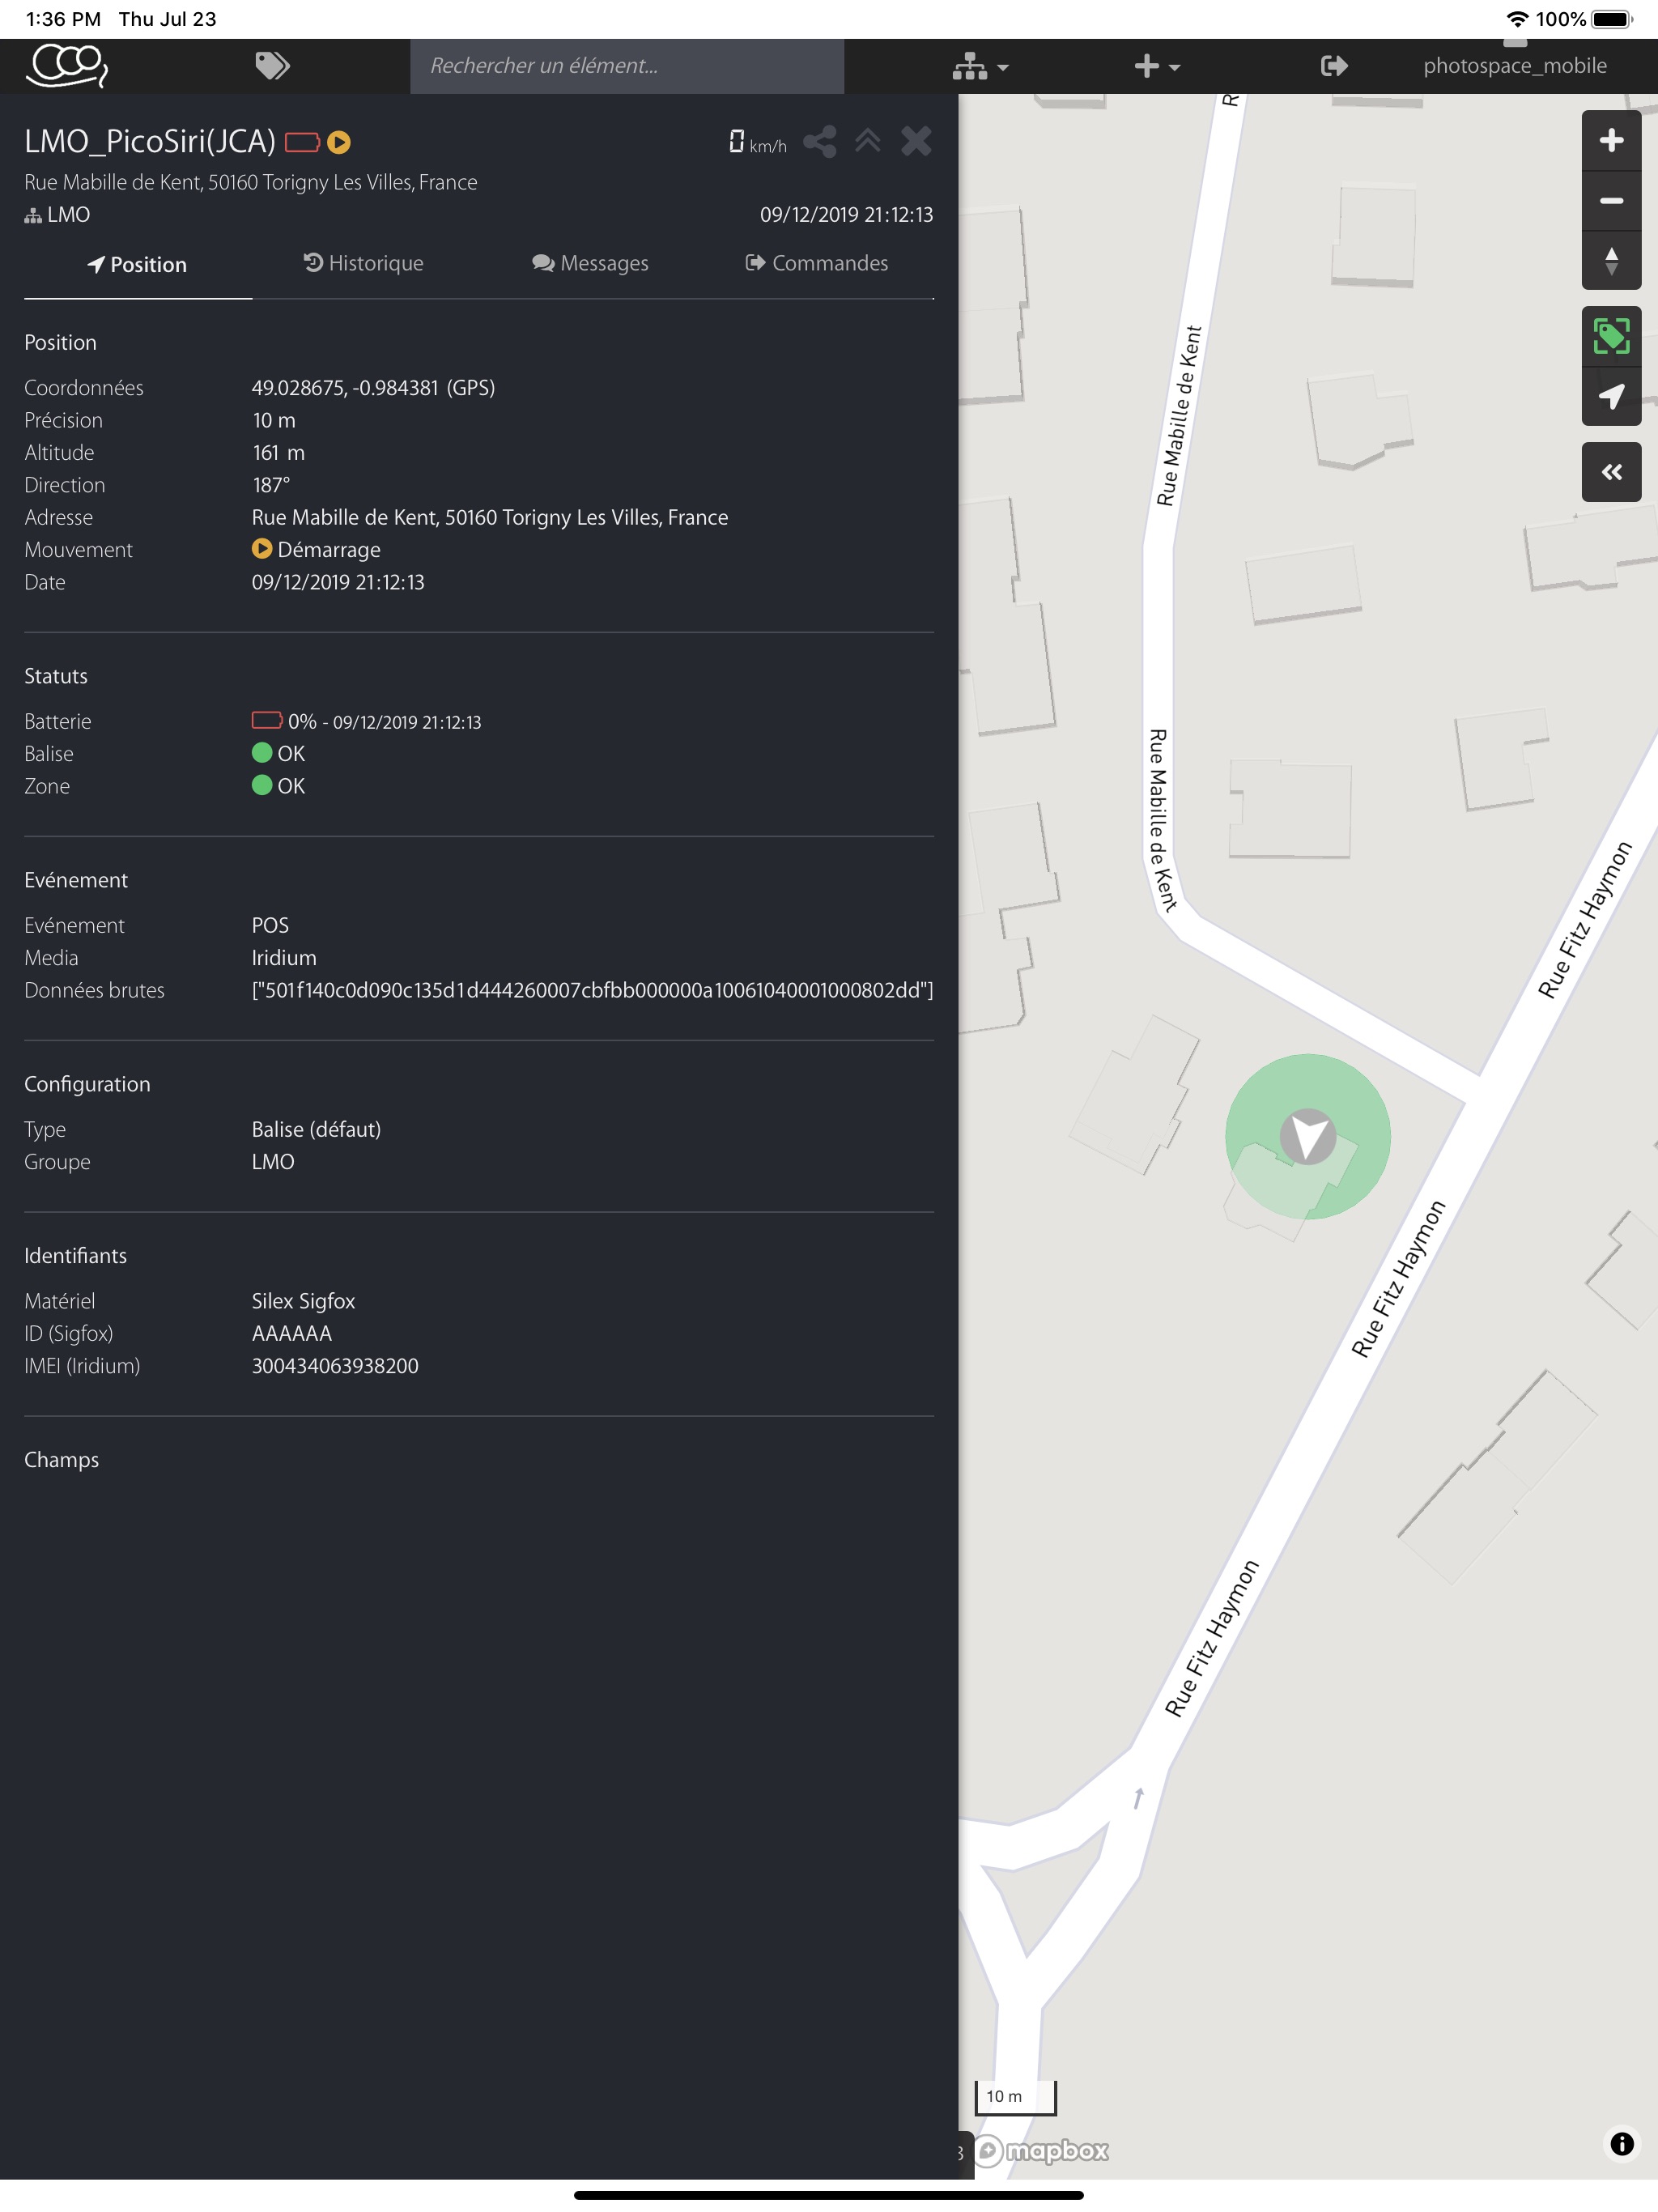
Task: Click the orange play status icon in title
Action: coord(339,142)
